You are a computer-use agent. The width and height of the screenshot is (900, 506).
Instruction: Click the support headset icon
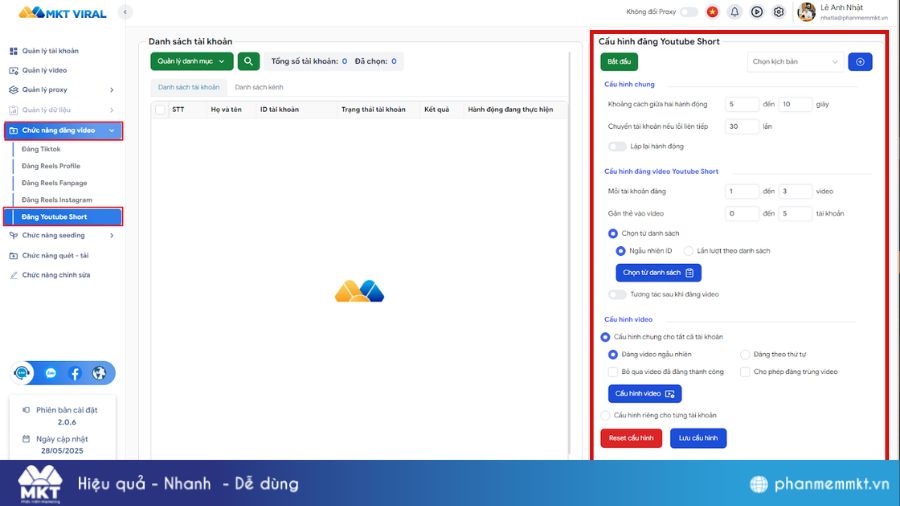coord(22,373)
